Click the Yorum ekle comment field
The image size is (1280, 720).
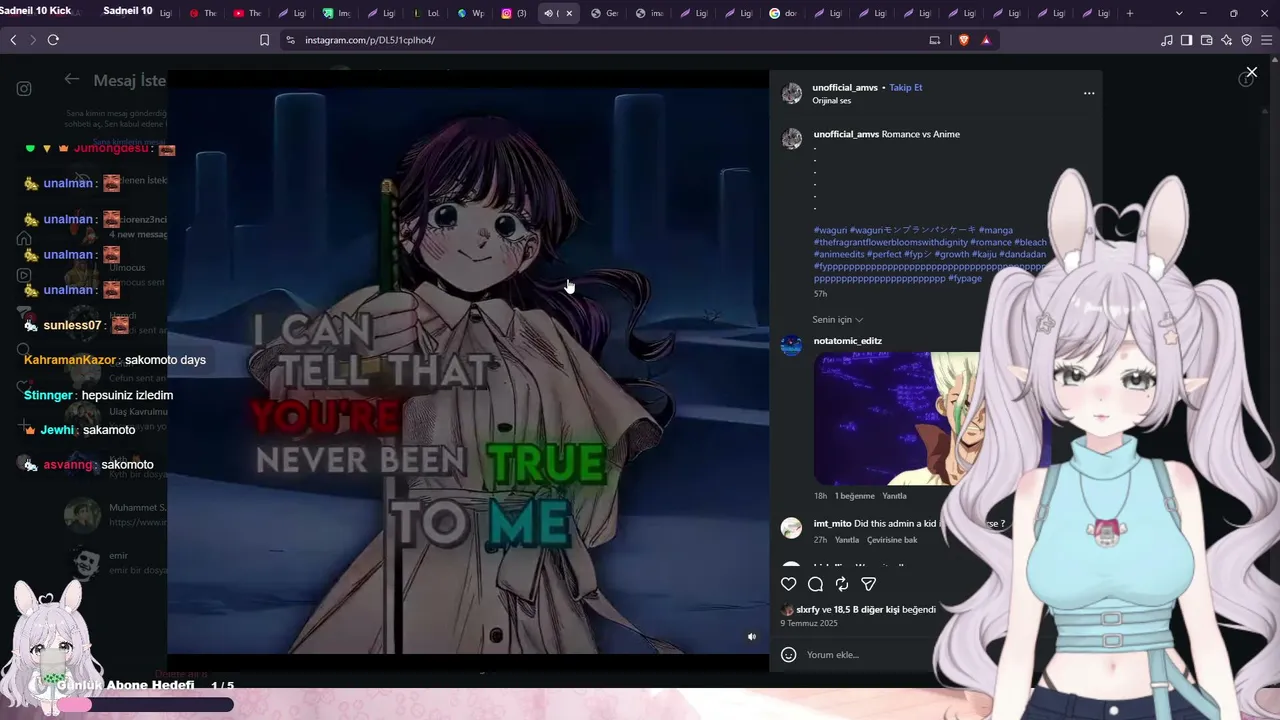(870, 655)
